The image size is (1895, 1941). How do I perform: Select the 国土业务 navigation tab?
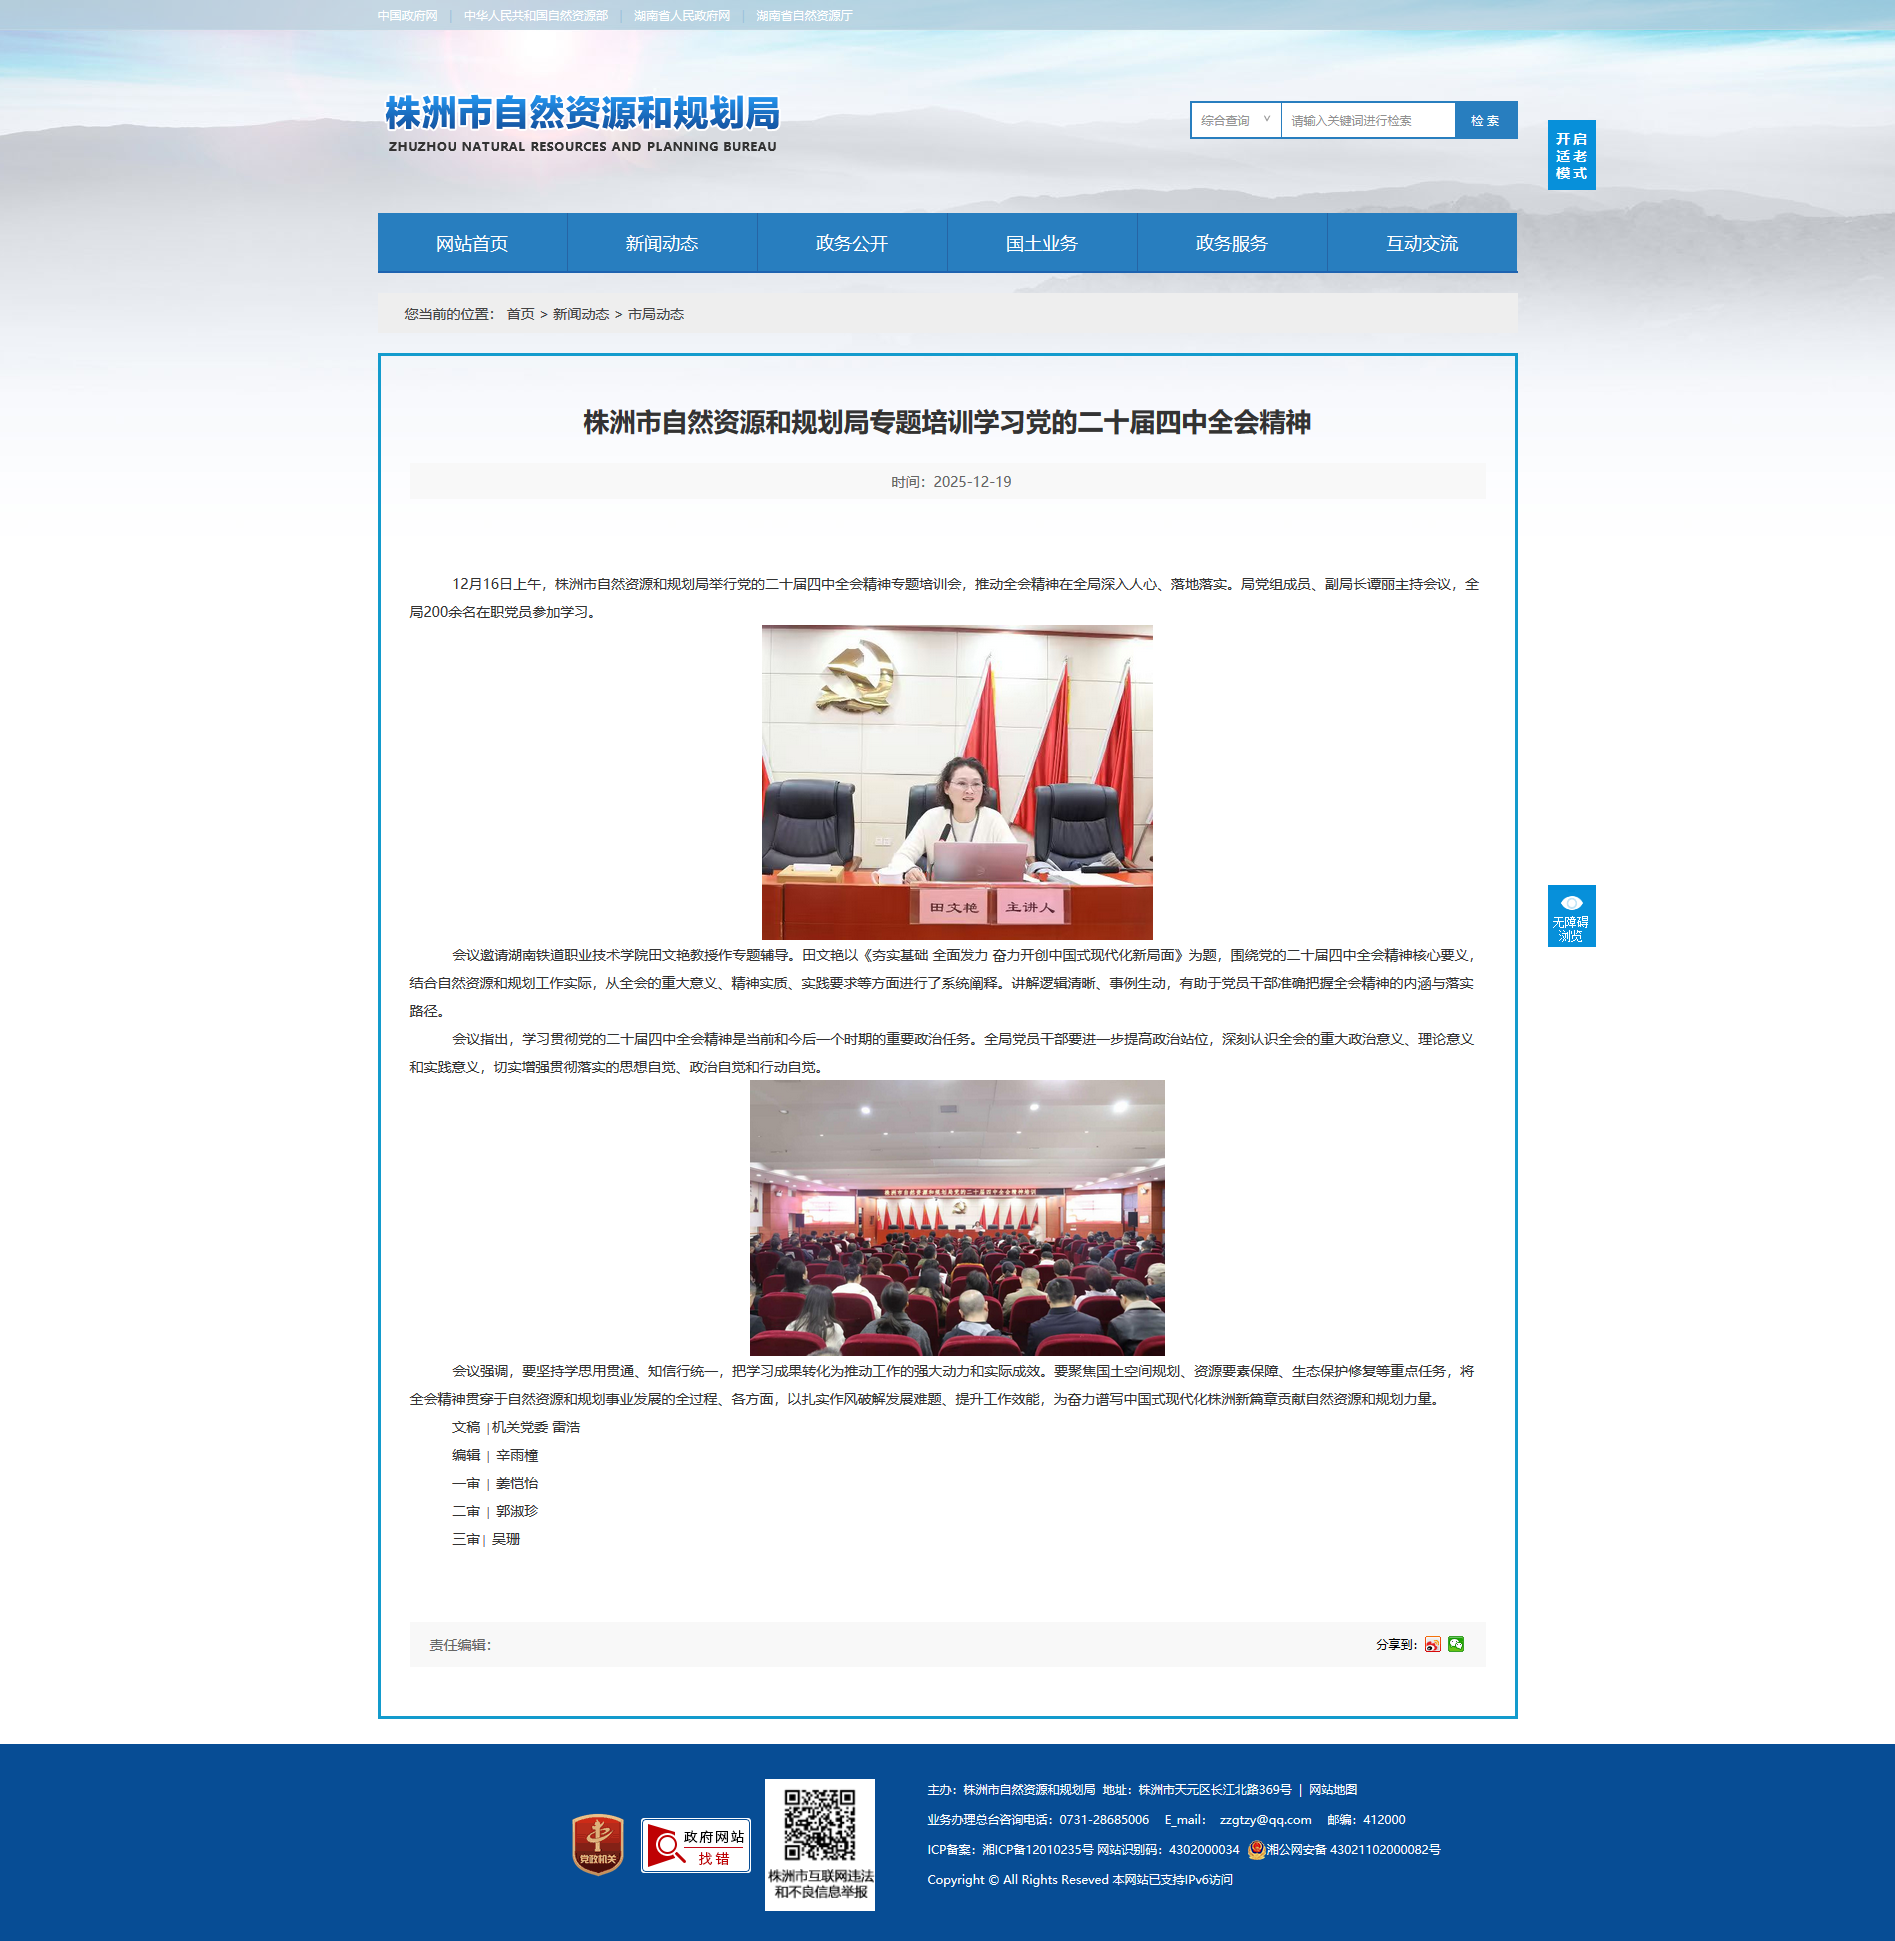(1042, 243)
